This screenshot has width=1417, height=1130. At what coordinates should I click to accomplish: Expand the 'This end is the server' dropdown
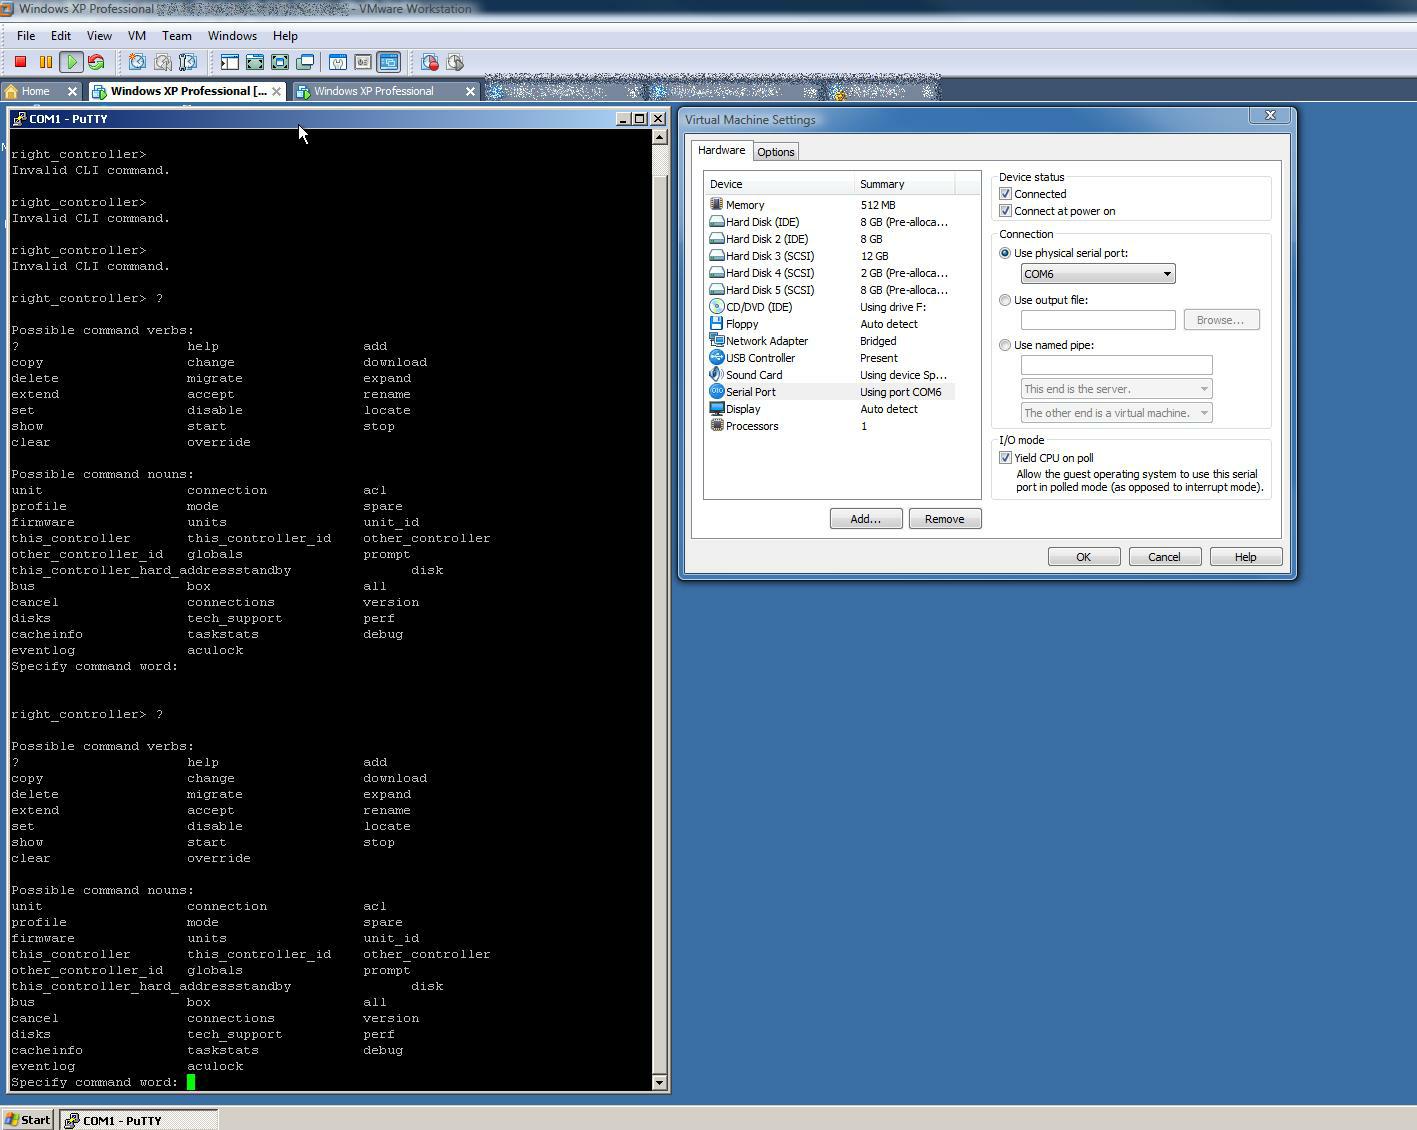pyautogui.click(x=1203, y=388)
